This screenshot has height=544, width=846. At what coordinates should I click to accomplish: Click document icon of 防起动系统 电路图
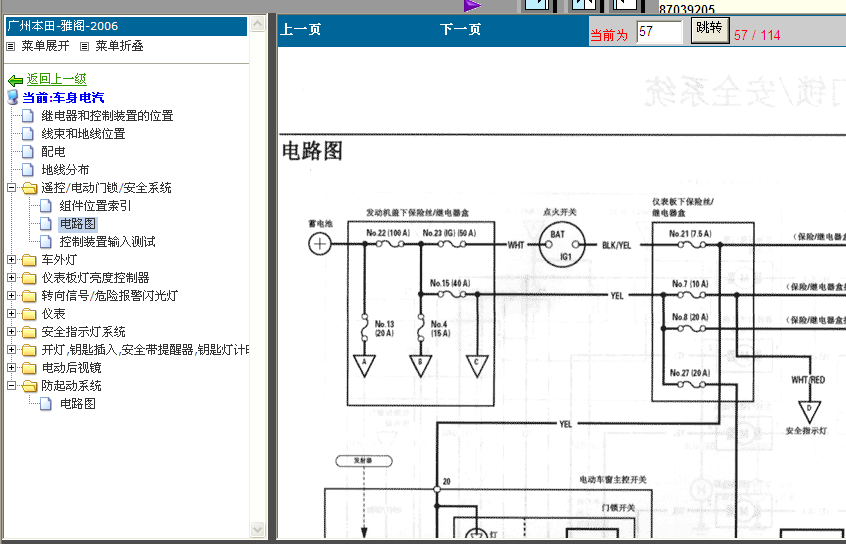tap(46, 404)
